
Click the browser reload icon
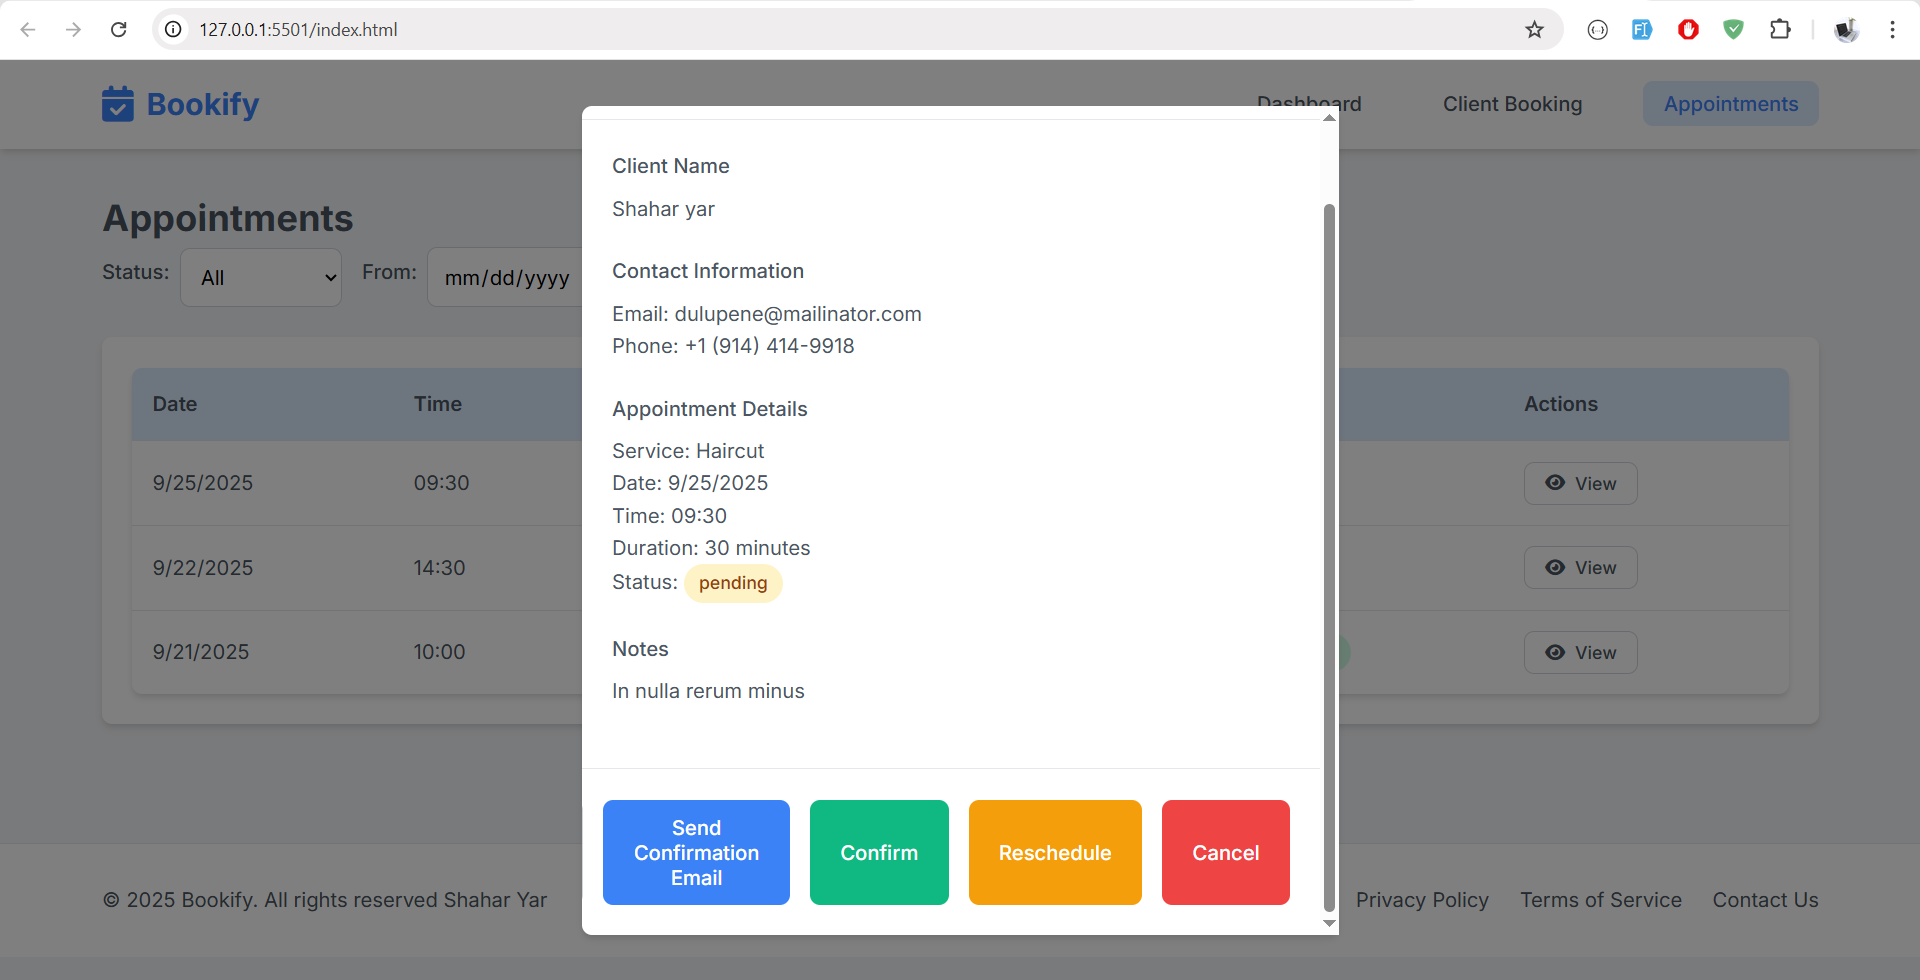(119, 30)
